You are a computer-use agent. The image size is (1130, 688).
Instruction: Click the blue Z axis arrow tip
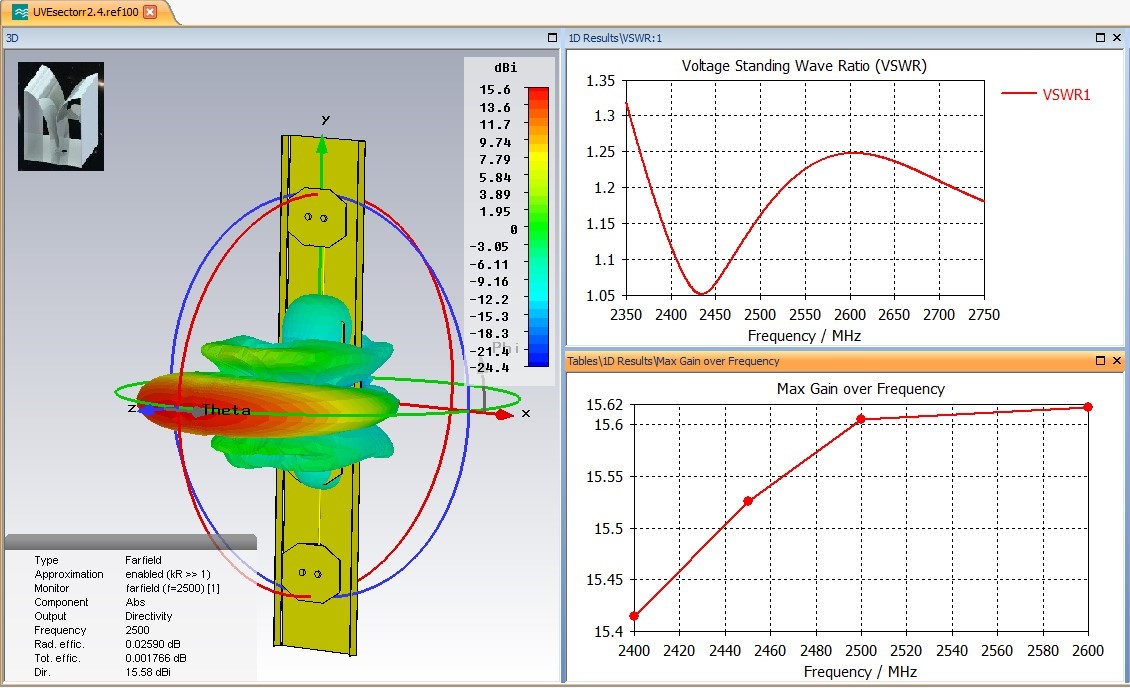pyautogui.click(x=146, y=409)
